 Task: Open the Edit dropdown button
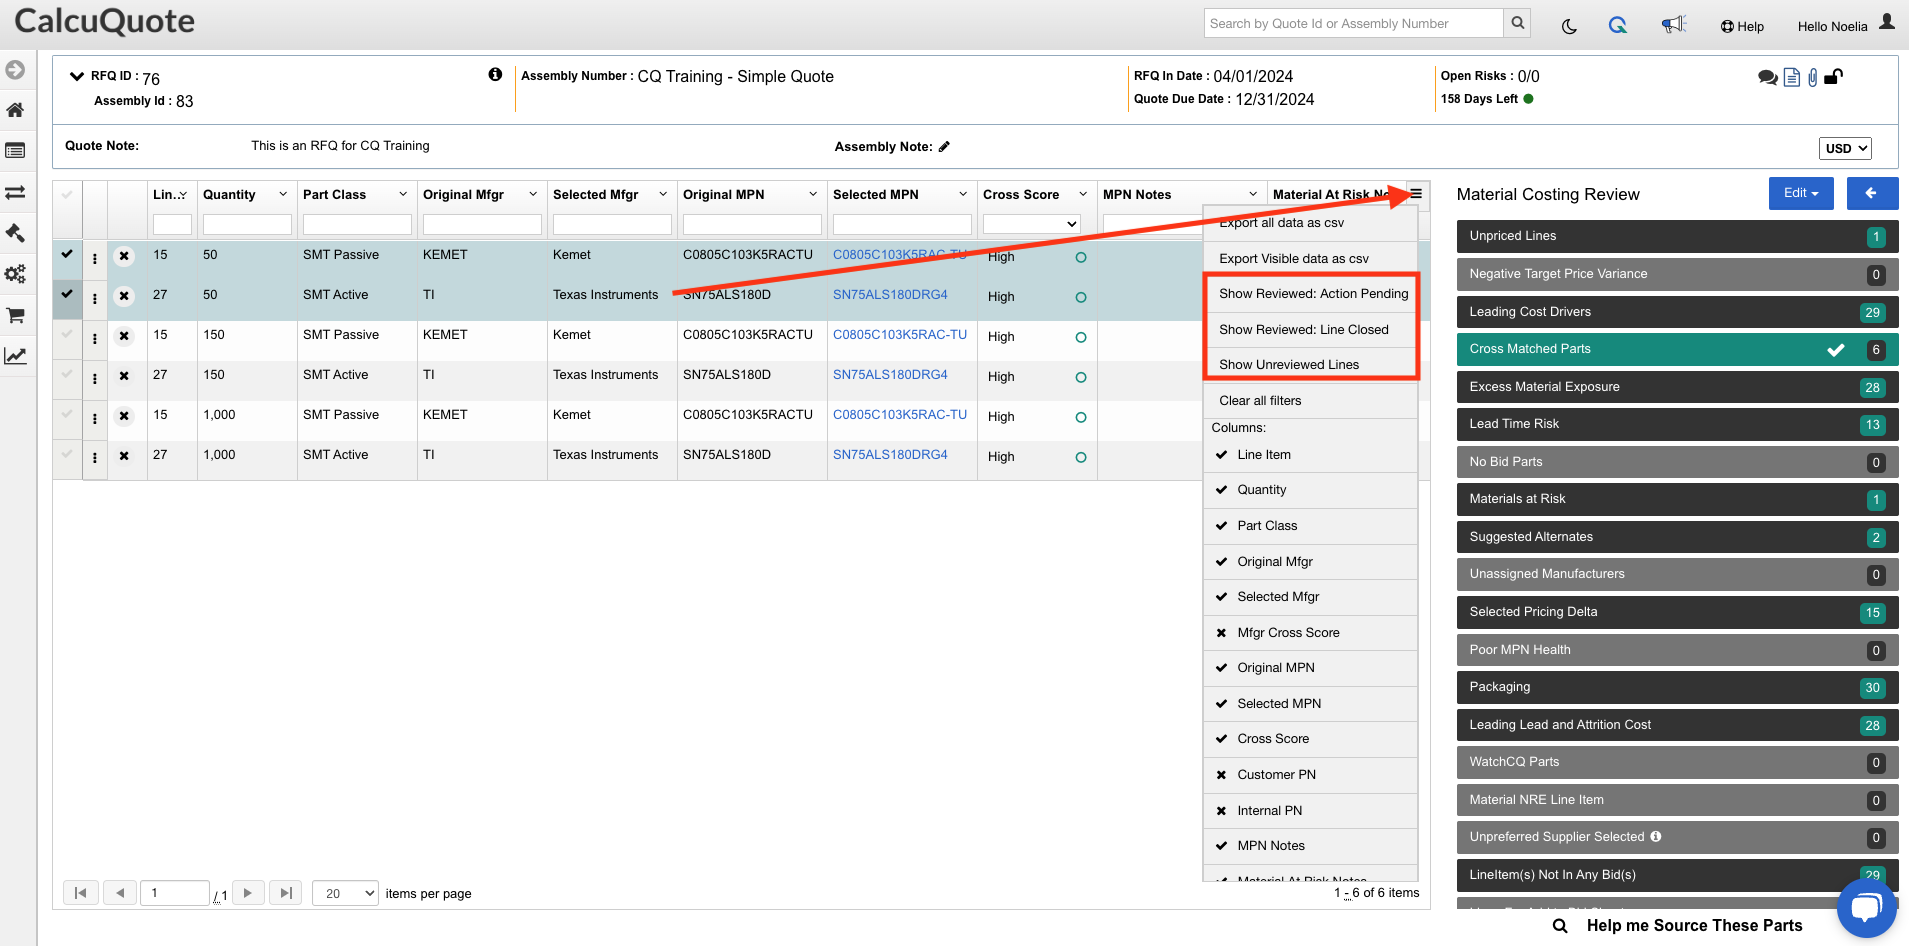coord(1801,193)
